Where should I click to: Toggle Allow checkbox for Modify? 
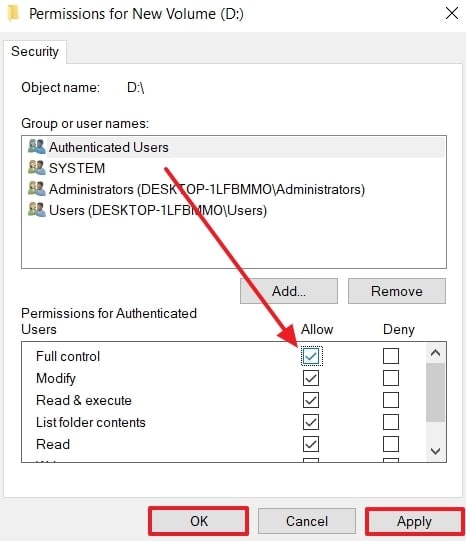tap(311, 378)
